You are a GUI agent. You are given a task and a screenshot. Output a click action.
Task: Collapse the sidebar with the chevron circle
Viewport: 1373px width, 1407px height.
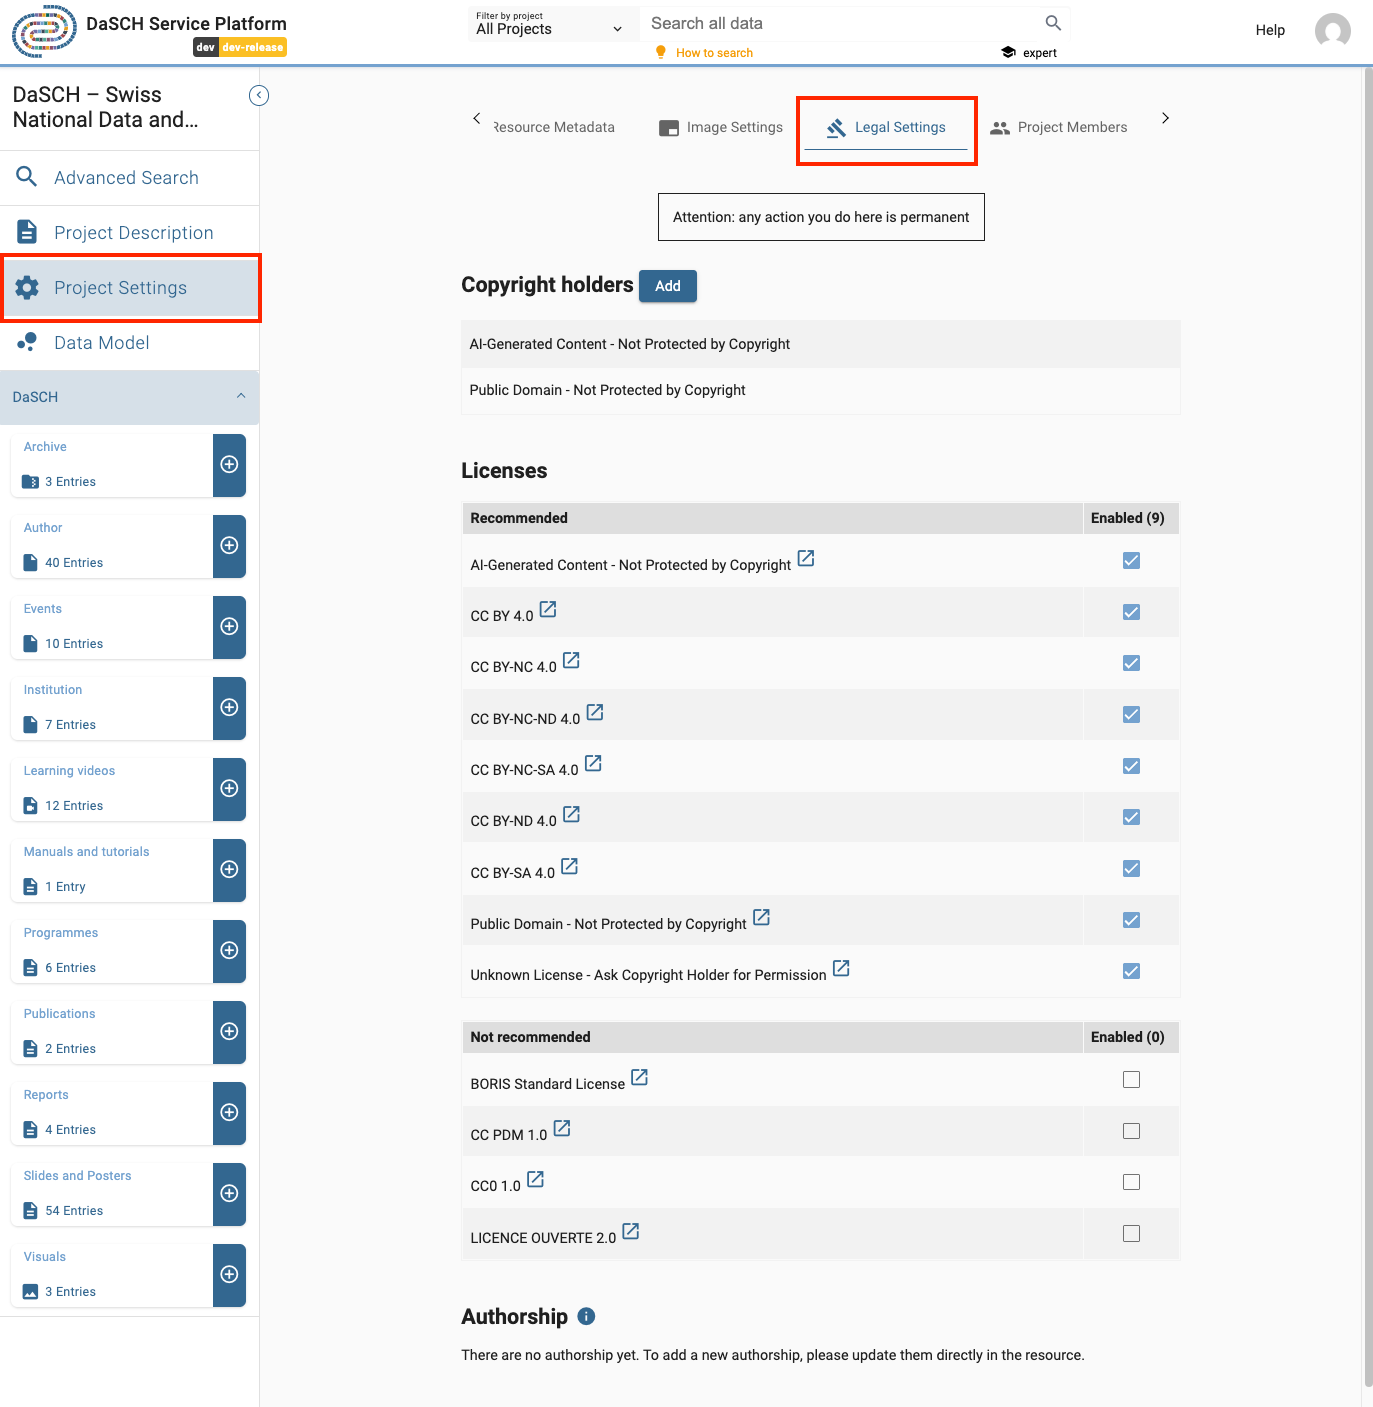click(259, 95)
